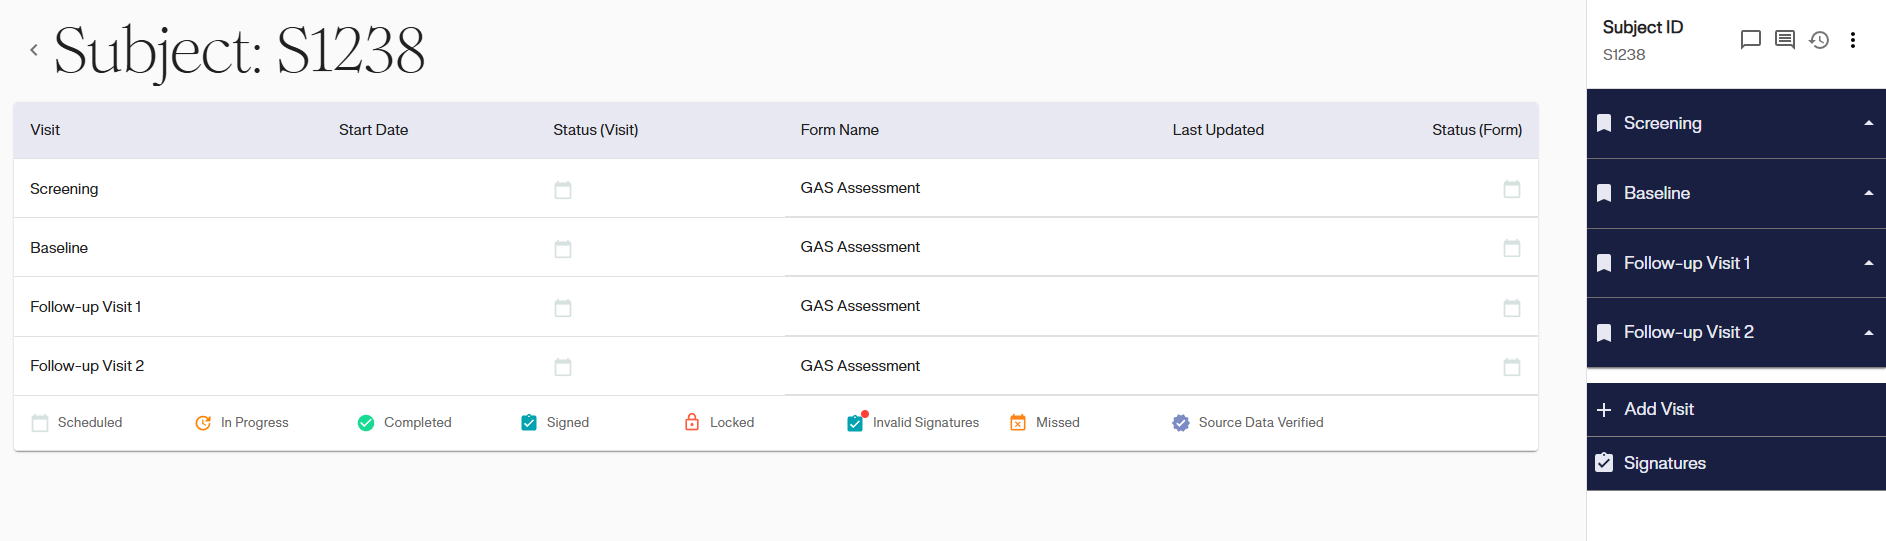The height and width of the screenshot is (541, 1886).
Task: Click the Last Updated column header
Action: point(1217,130)
